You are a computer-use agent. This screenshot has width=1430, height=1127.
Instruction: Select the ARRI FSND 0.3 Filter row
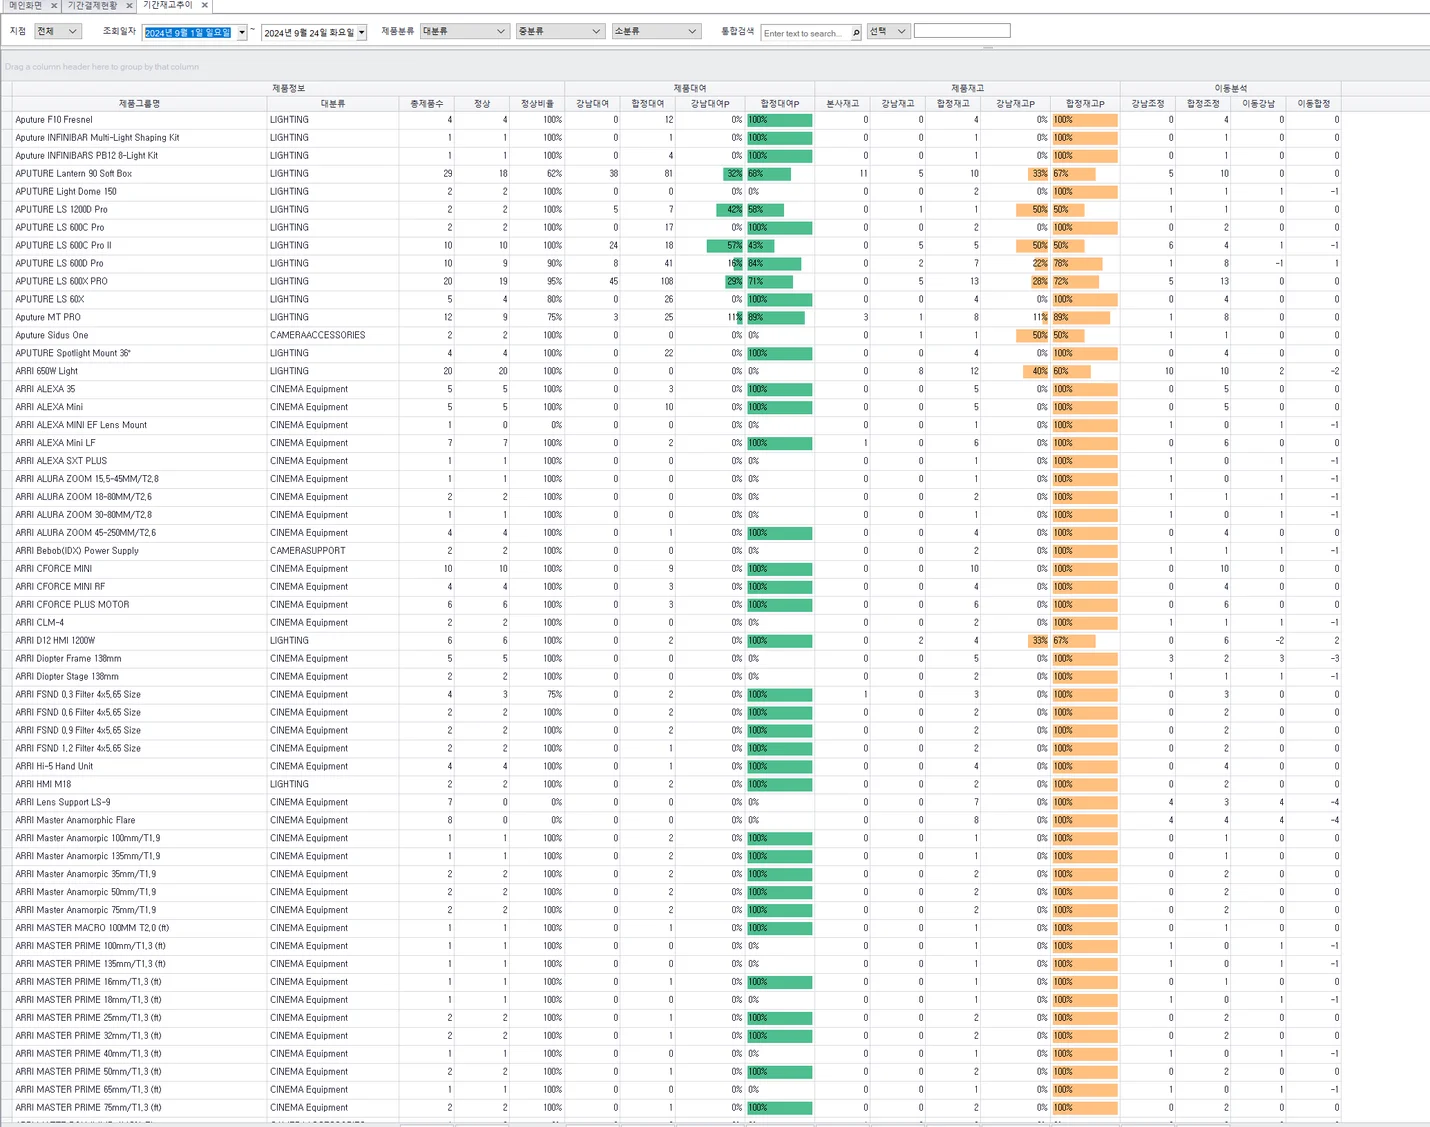(x=78, y=696)
